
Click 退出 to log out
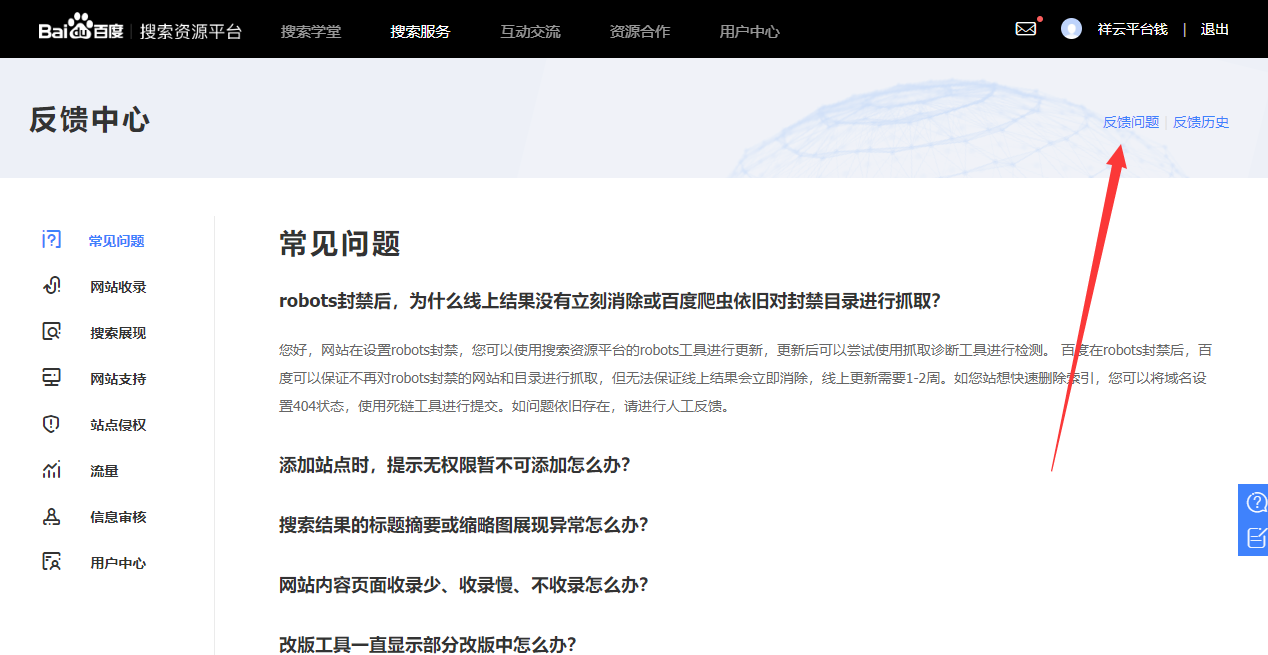[1214, 29]
